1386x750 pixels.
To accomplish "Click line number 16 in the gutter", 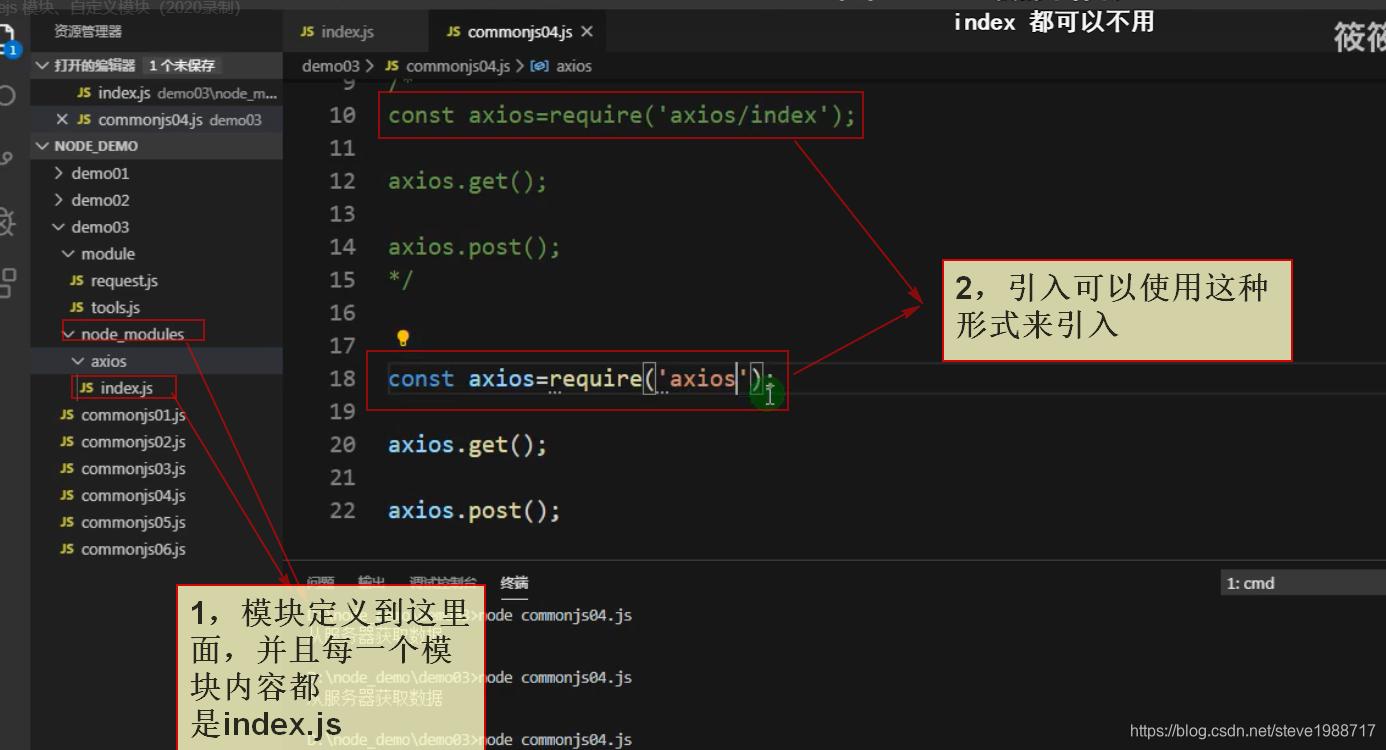I will point(342,313).
